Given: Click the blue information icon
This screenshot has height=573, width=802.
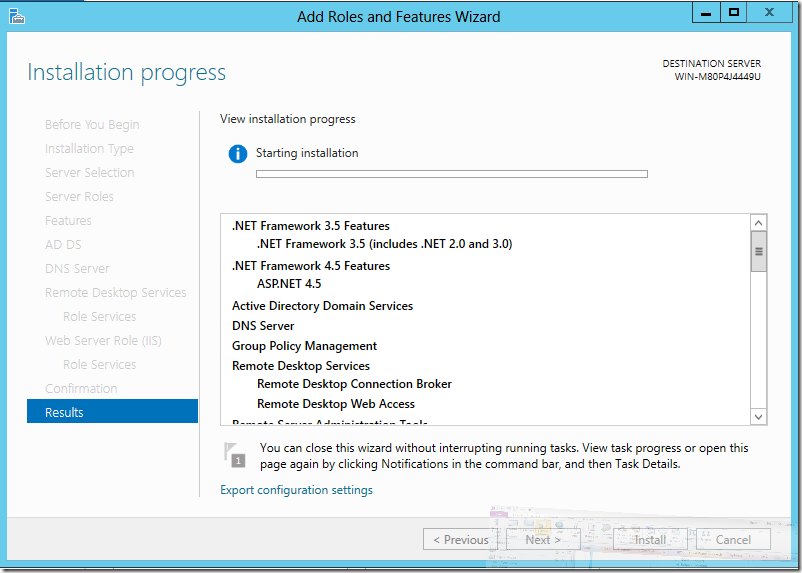Looking at the screenshot, I should [x=237, y=154].
